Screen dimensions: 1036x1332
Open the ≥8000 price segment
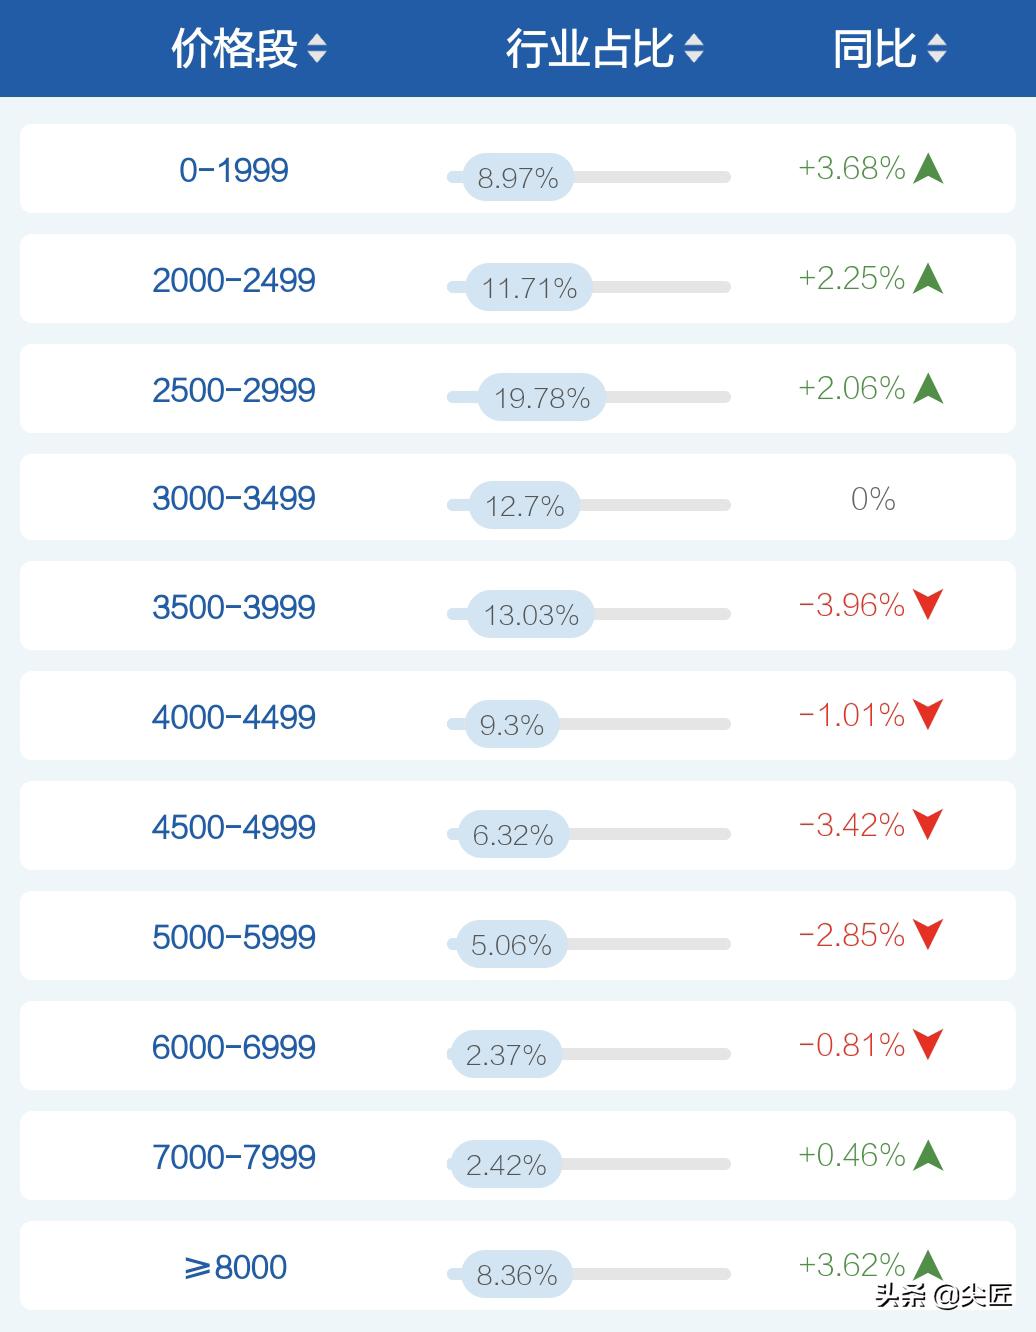coord(236,1267)
